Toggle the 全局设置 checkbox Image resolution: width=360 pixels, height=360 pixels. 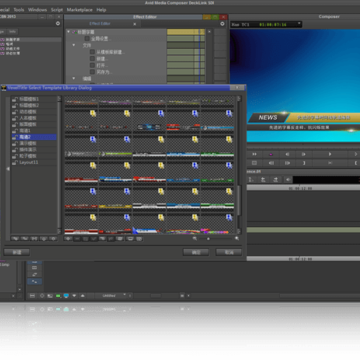pos(87,39)
